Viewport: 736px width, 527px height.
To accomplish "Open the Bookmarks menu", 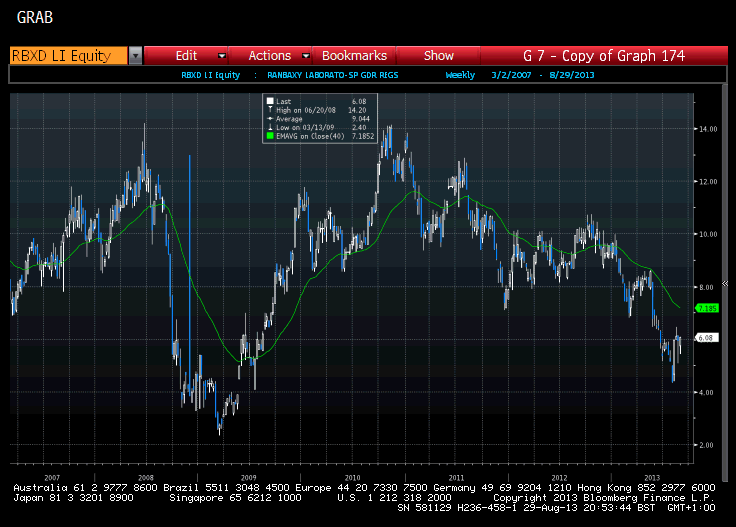I will click(x=354, y=56).
